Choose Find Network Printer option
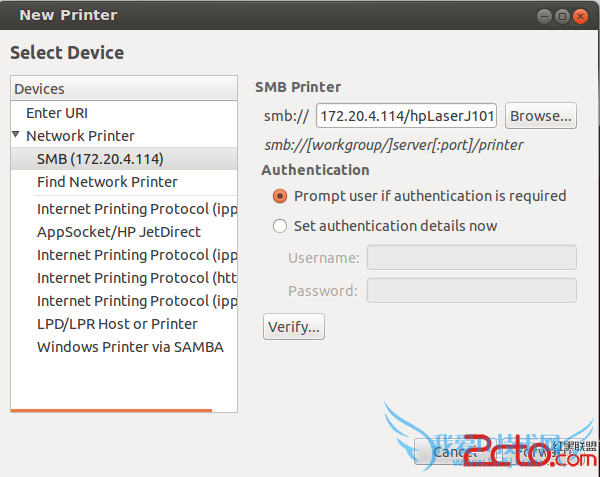The image size is (600, 477). [x=107, y=182]
